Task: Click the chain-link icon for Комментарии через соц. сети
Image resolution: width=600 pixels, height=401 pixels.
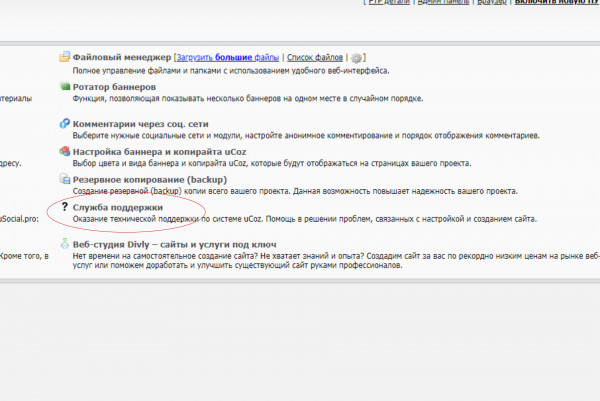Action: point(65,123)
